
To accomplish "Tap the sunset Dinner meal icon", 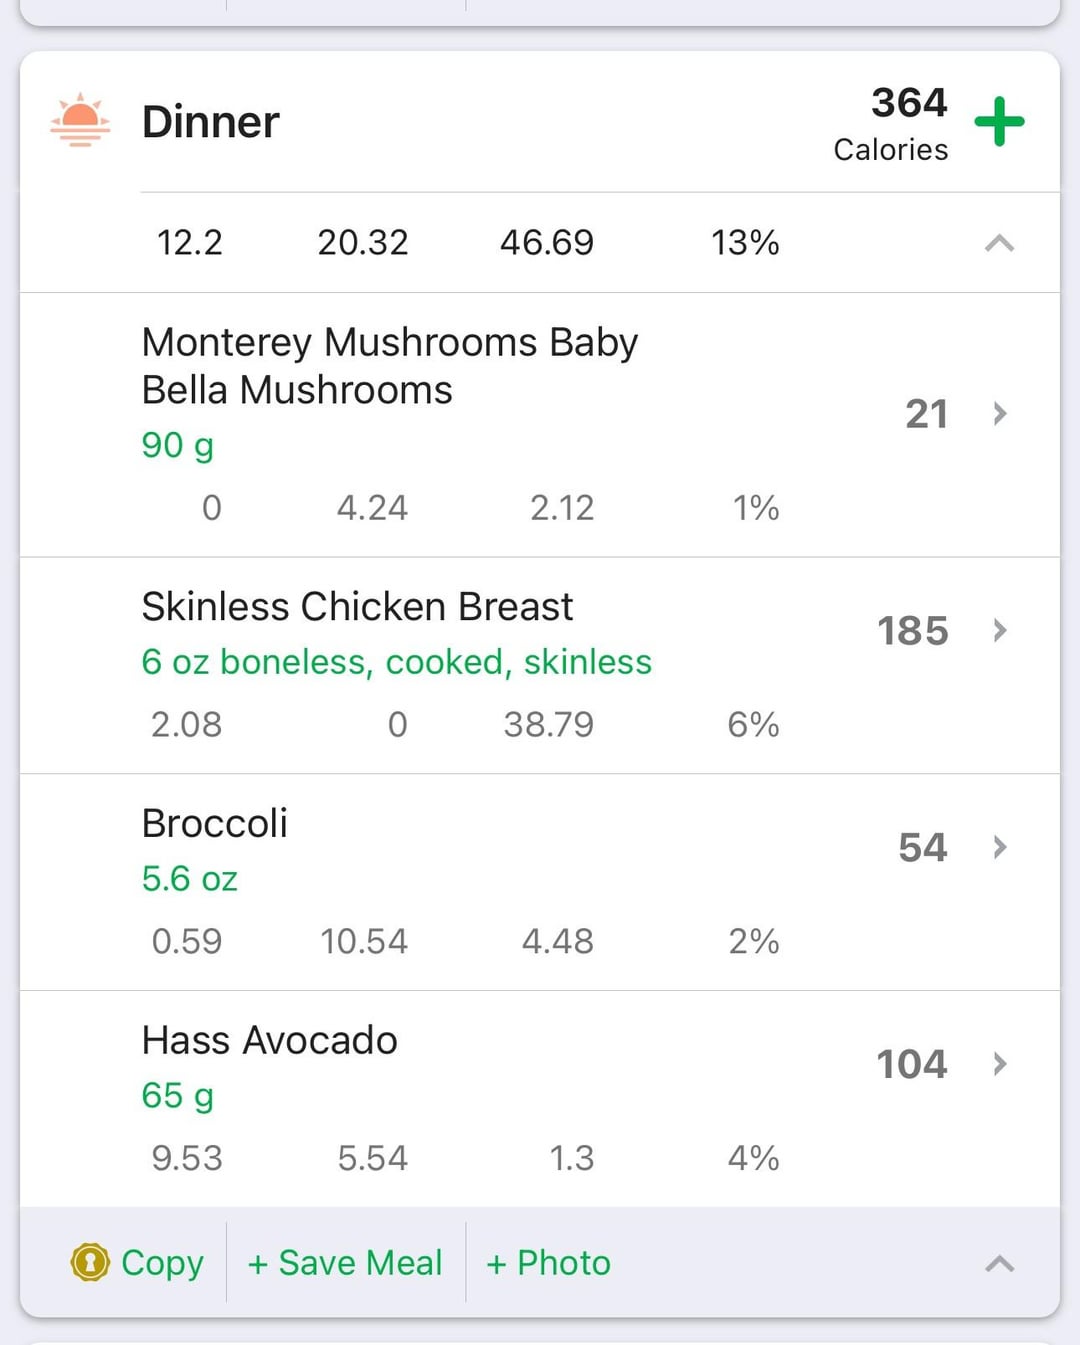I will 80,120.
